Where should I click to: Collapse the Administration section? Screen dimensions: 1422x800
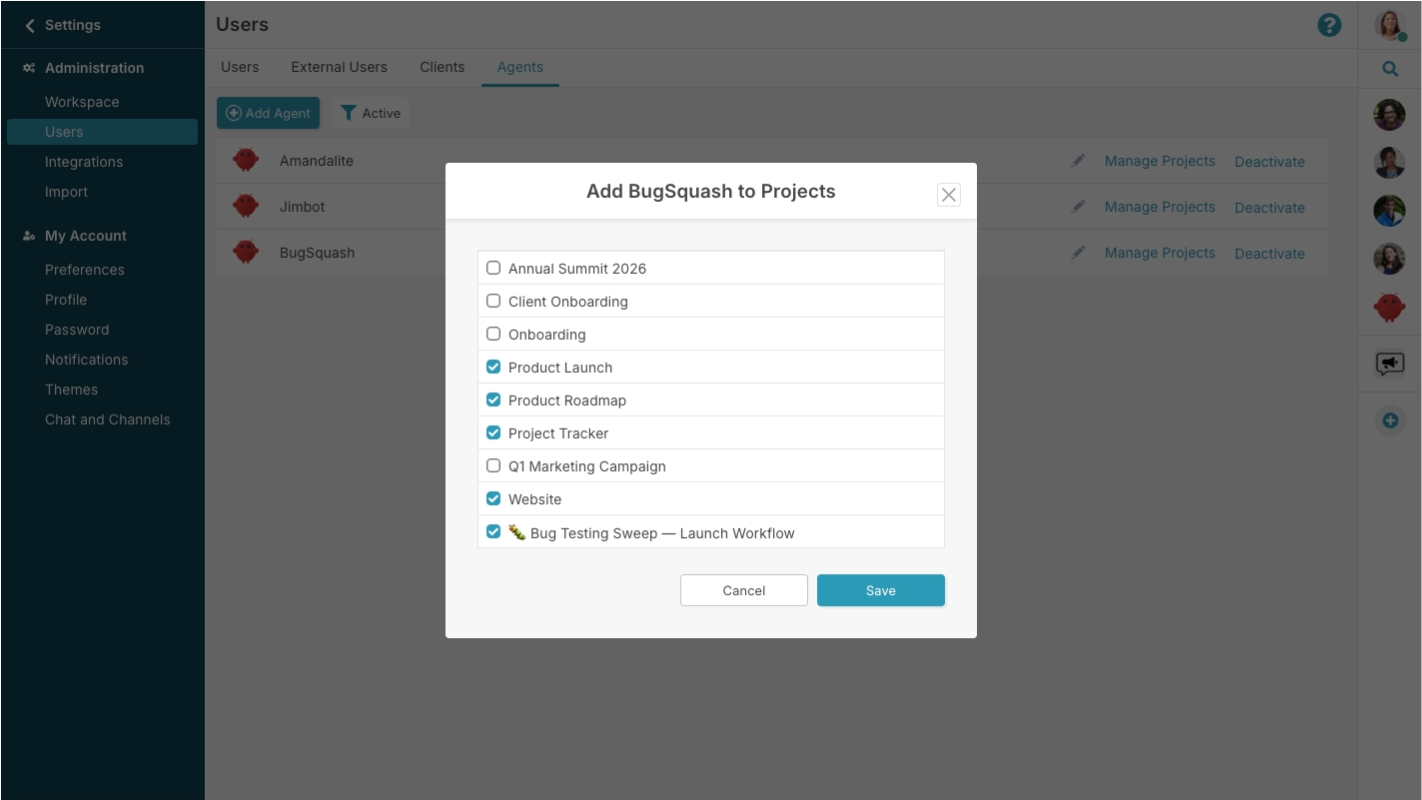94,68
